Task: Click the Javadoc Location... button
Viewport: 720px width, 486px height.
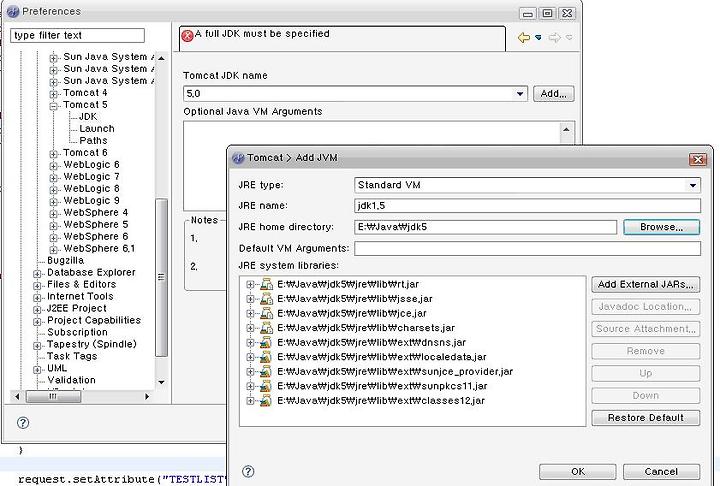Action: [645, 306]
